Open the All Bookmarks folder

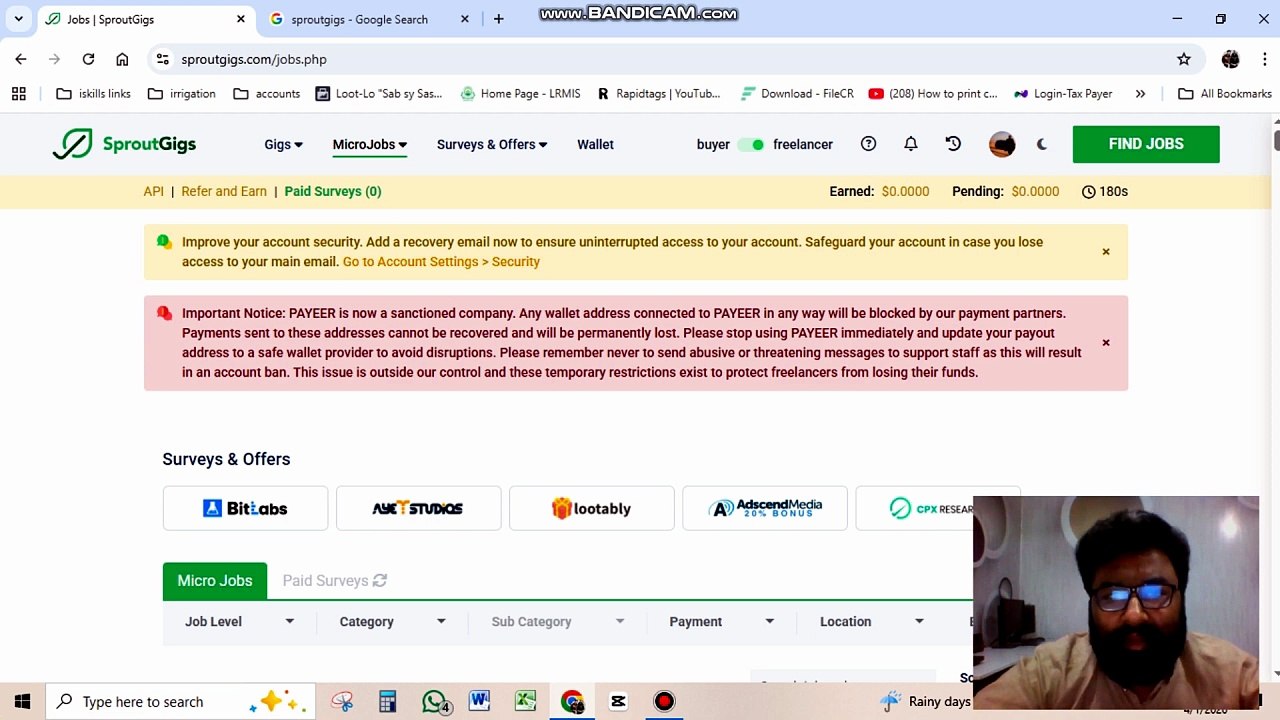[x=1225, y=94]
